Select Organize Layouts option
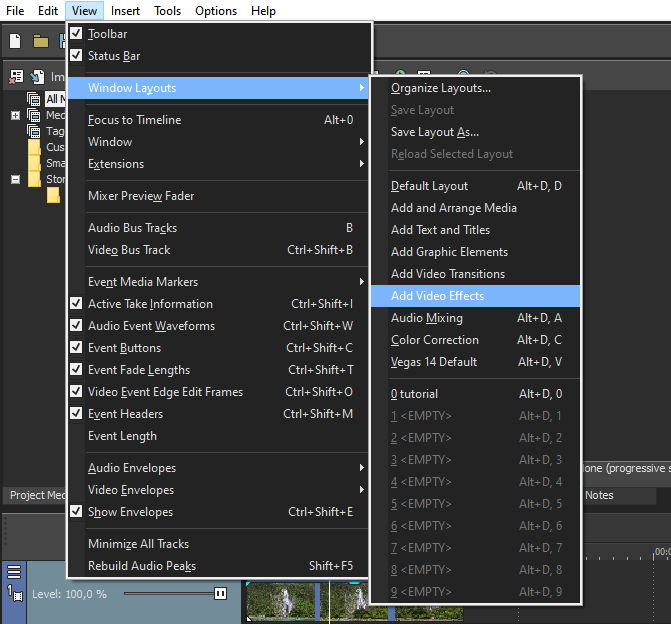The image size is (671, 624). click(x=440, y=88)
